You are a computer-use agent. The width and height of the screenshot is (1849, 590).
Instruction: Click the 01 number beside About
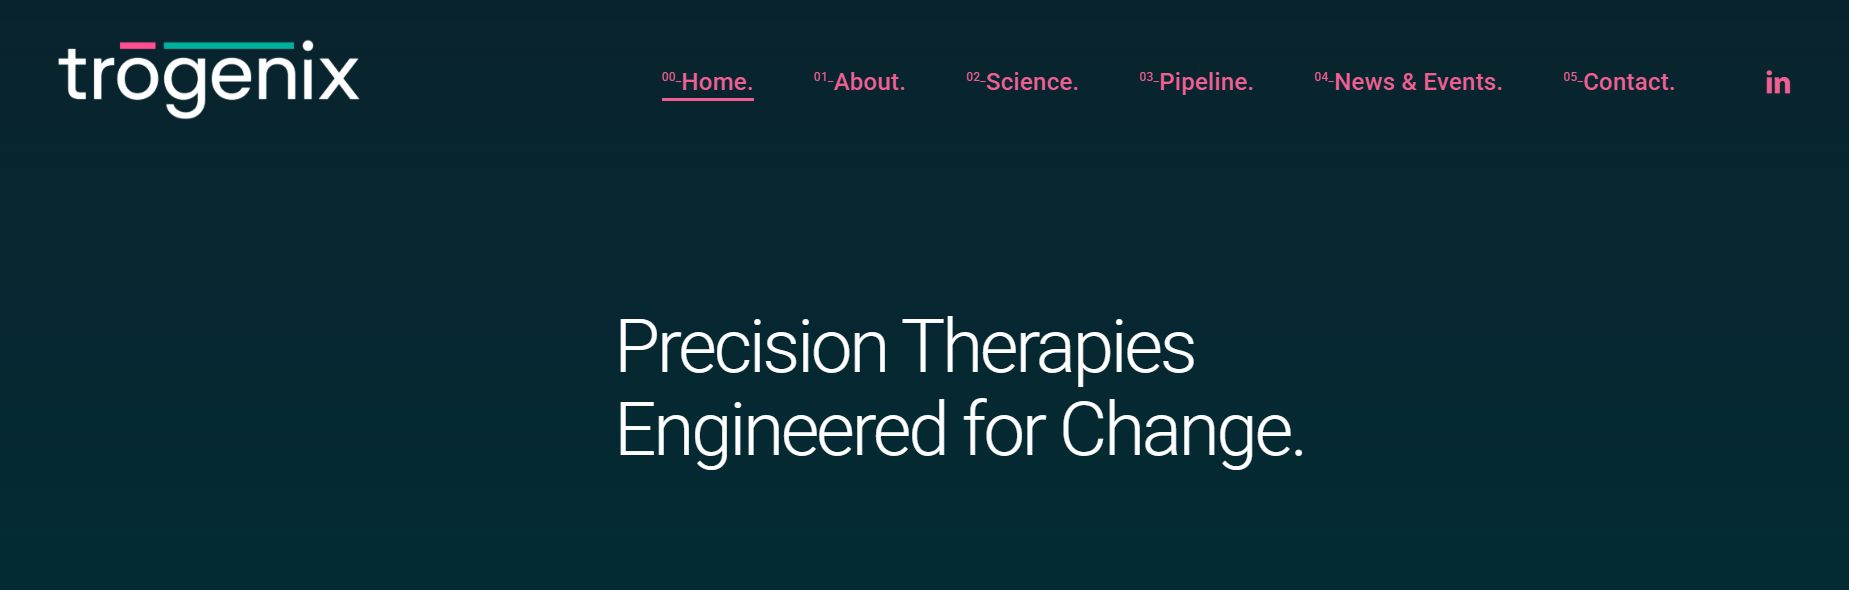[821, 77]
